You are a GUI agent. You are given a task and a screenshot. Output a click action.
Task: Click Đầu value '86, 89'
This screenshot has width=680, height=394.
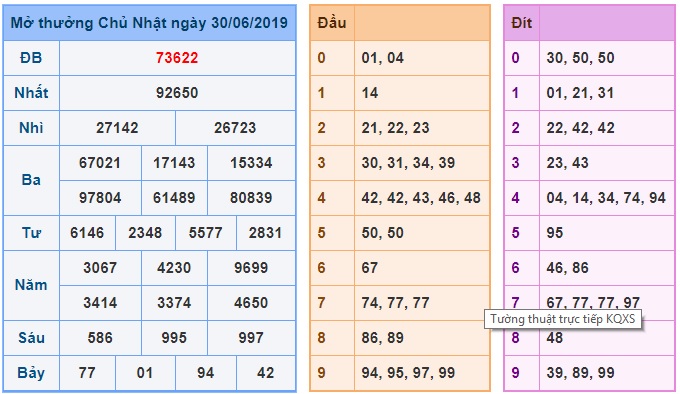[382, 338]
